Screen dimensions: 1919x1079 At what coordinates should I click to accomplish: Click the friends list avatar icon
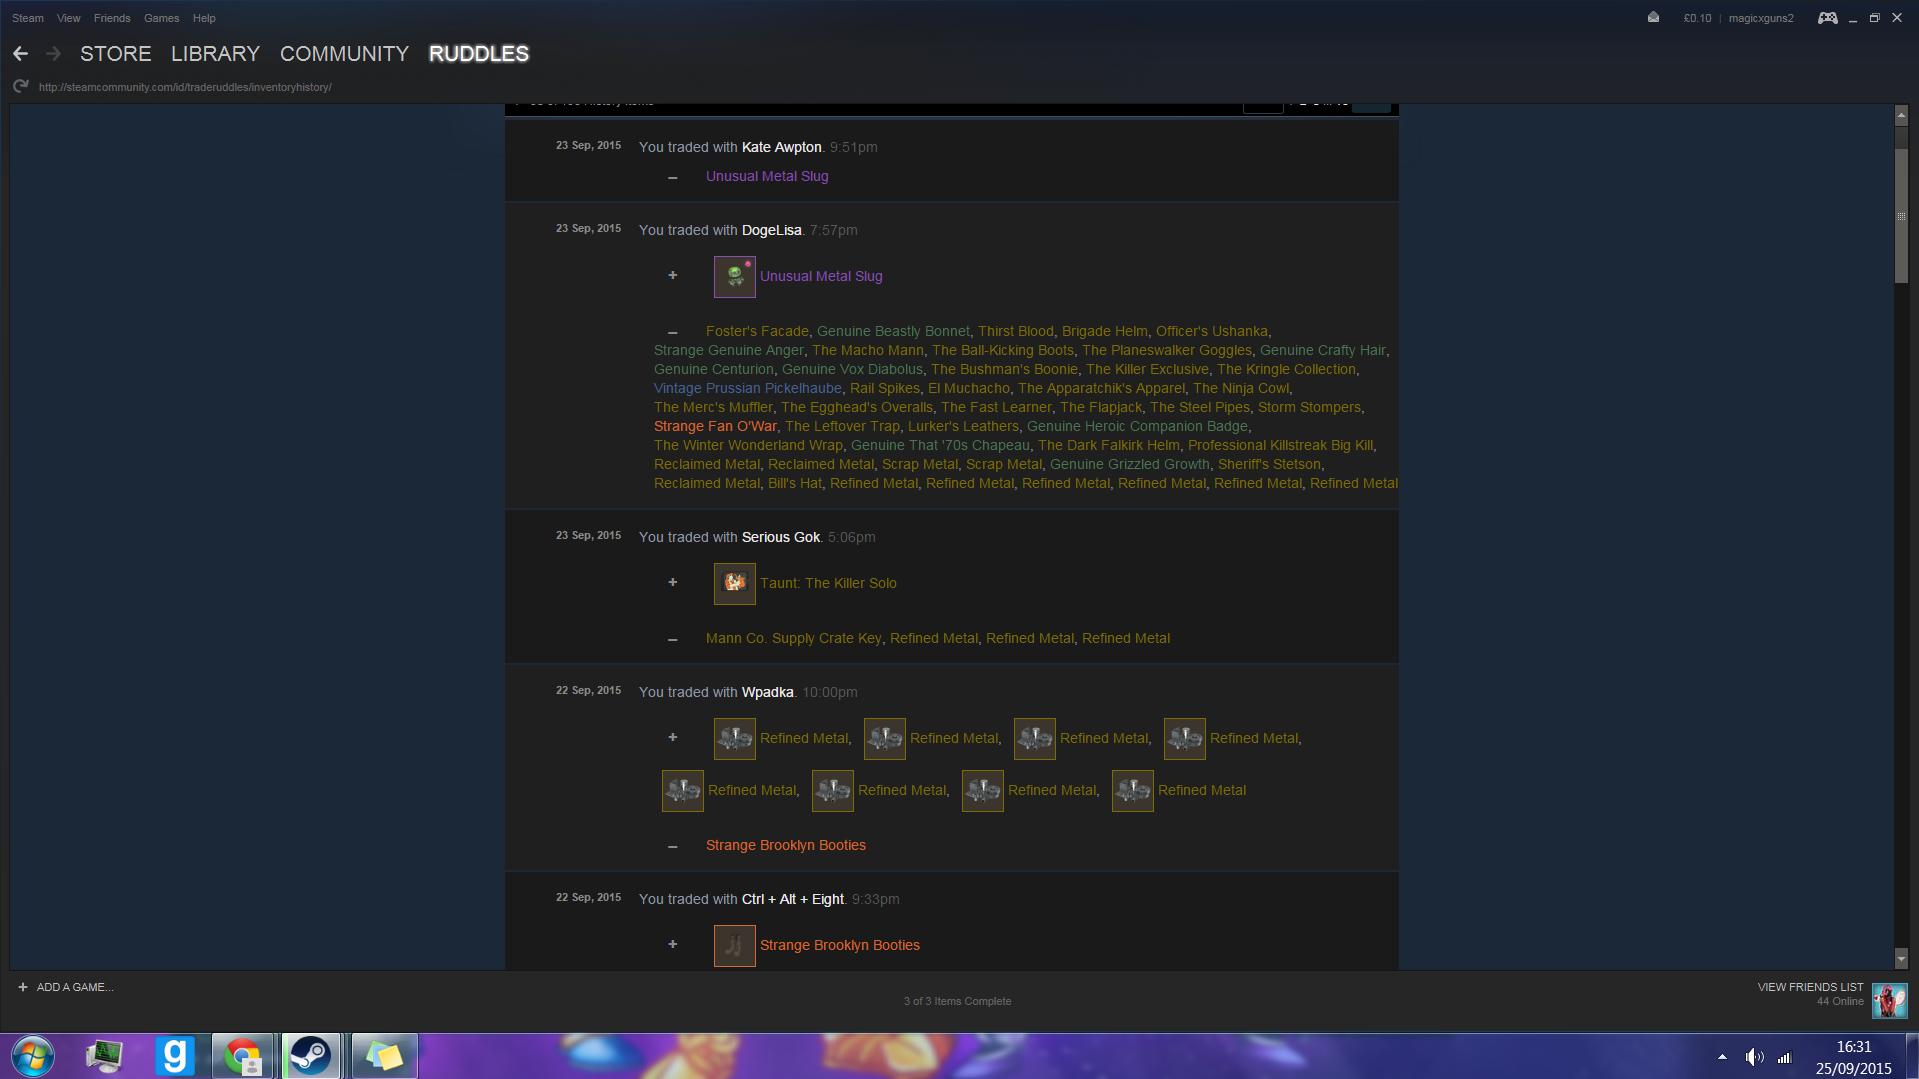coord(1889,1000)
